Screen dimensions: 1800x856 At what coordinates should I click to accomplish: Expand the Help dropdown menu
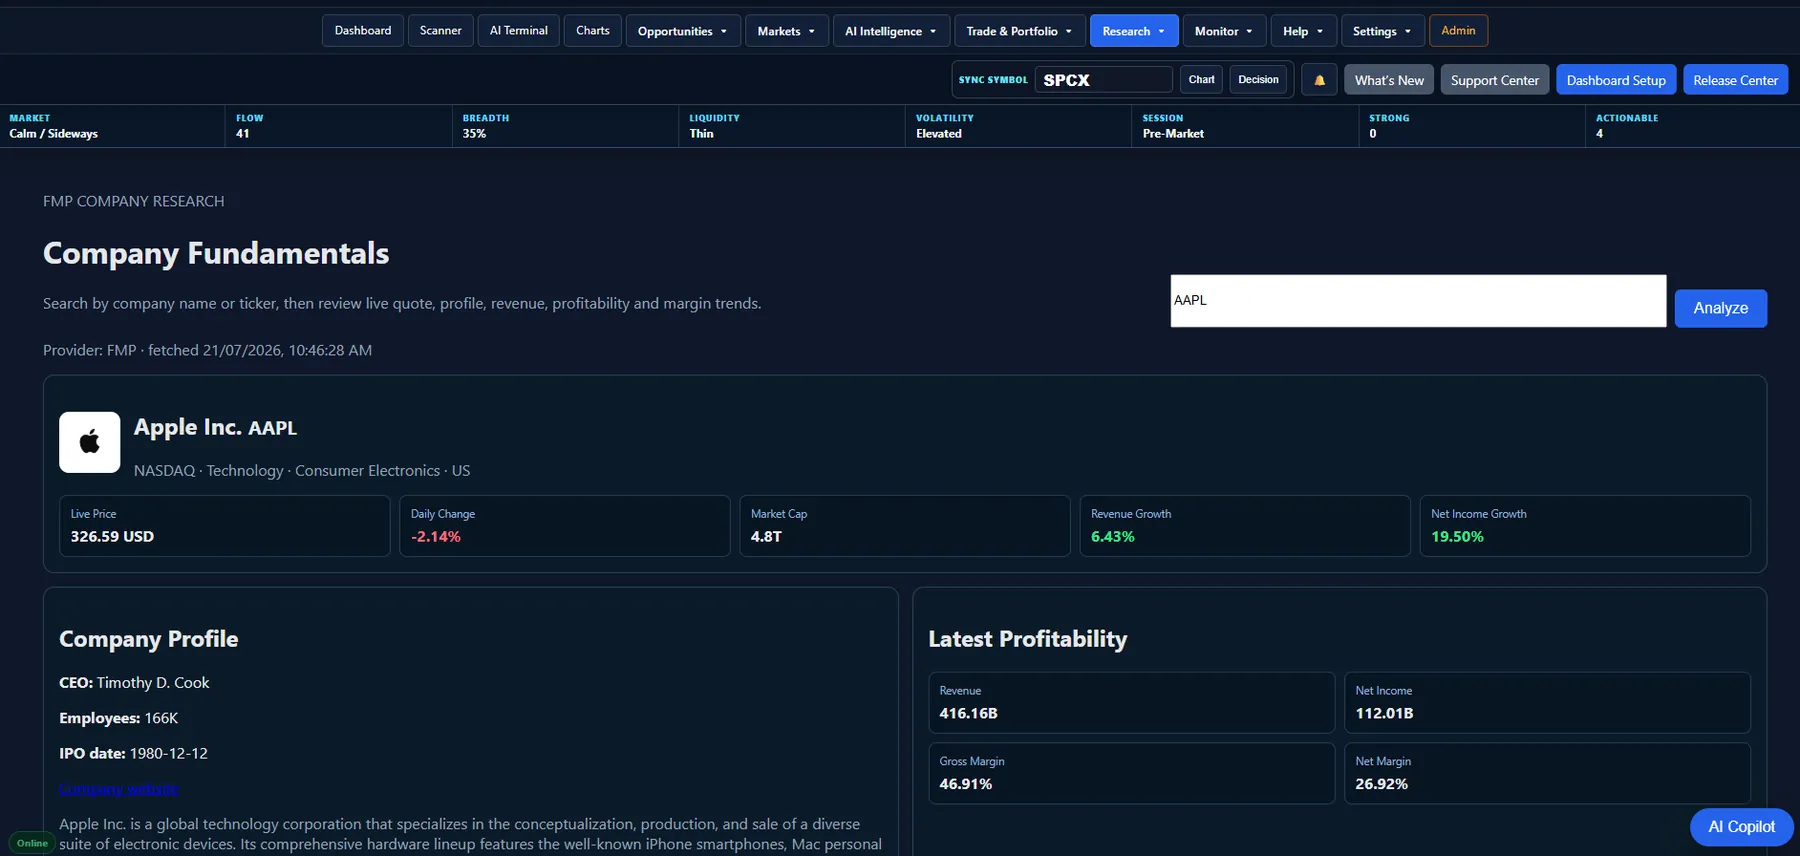(1304, 31)
